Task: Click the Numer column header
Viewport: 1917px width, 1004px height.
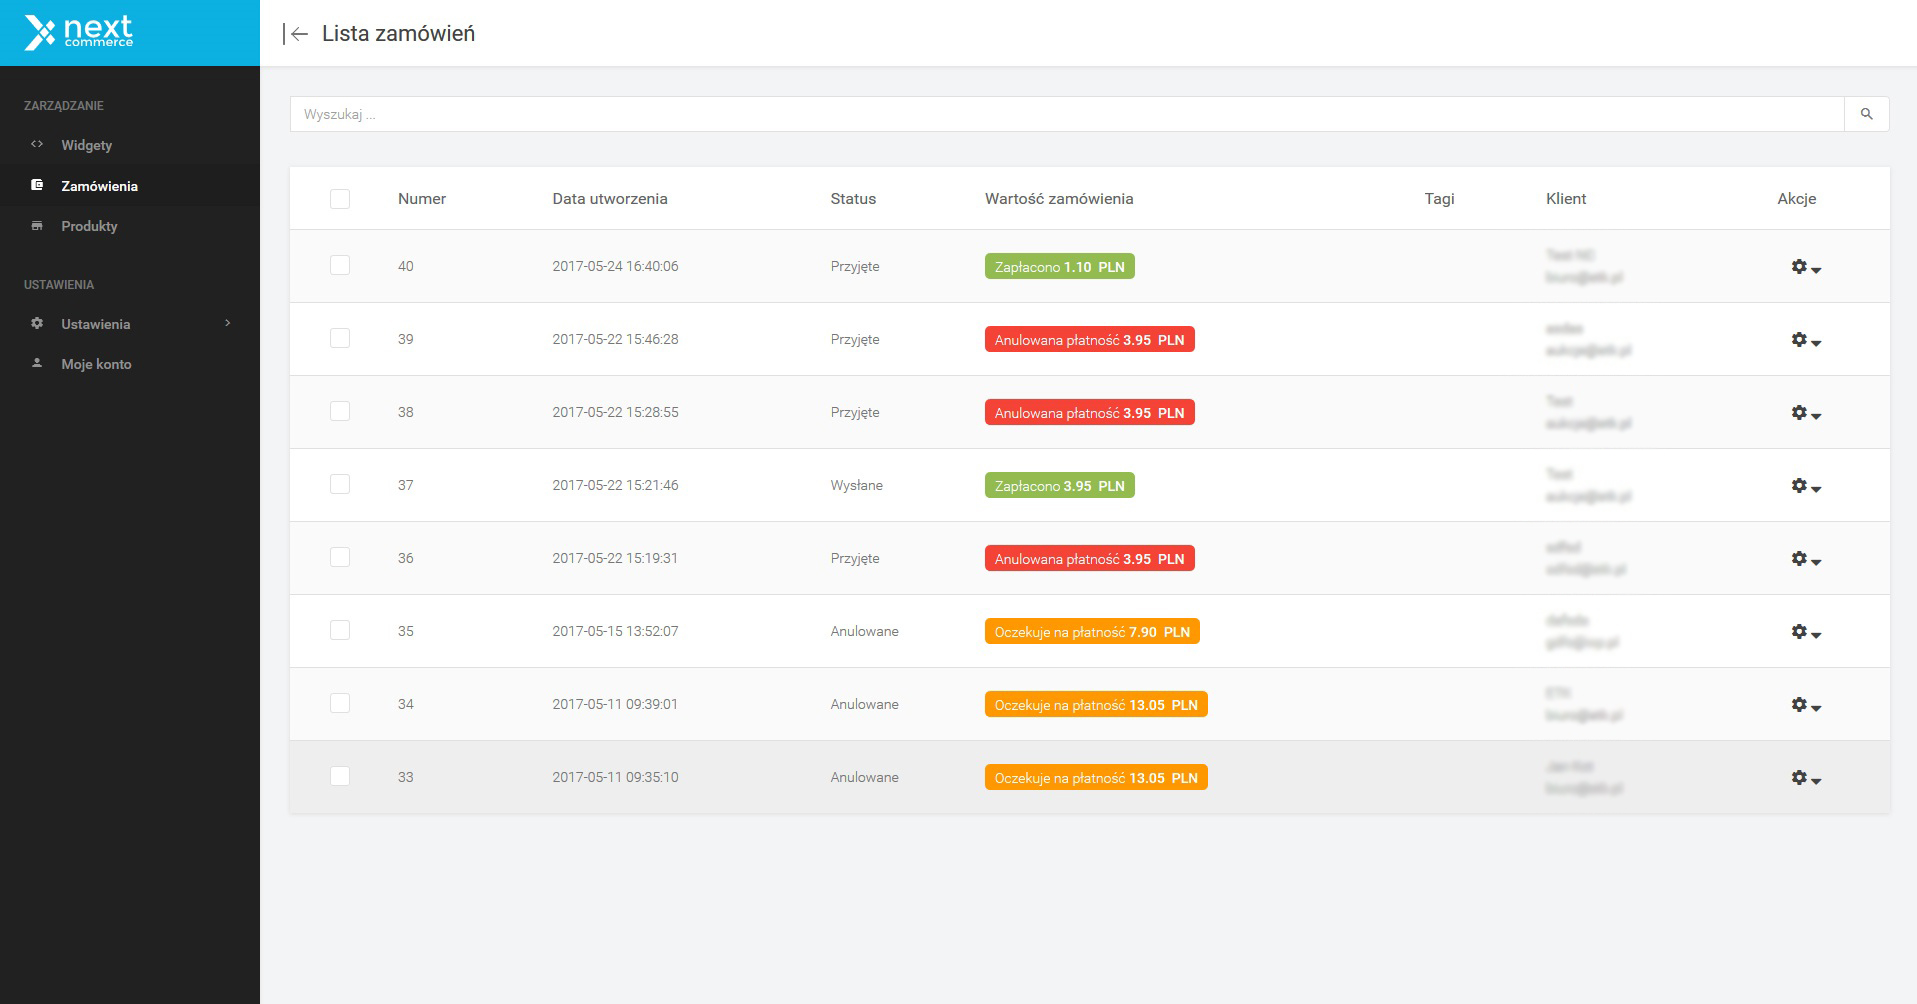Action: (x=421, y=199)
